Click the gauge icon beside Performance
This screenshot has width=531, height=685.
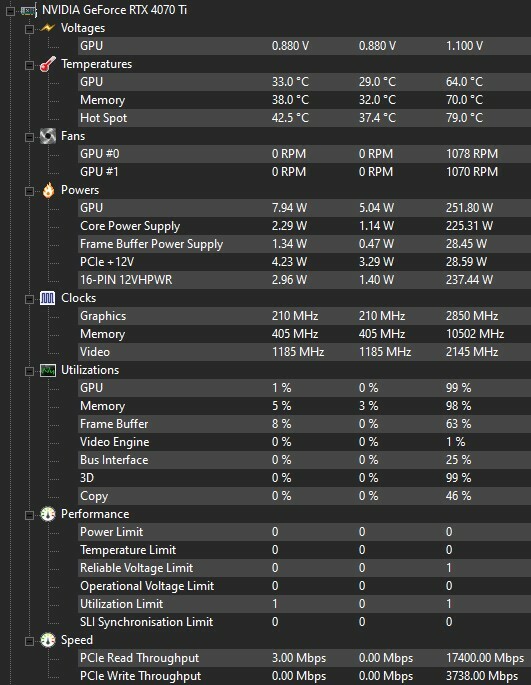(48, 514)
